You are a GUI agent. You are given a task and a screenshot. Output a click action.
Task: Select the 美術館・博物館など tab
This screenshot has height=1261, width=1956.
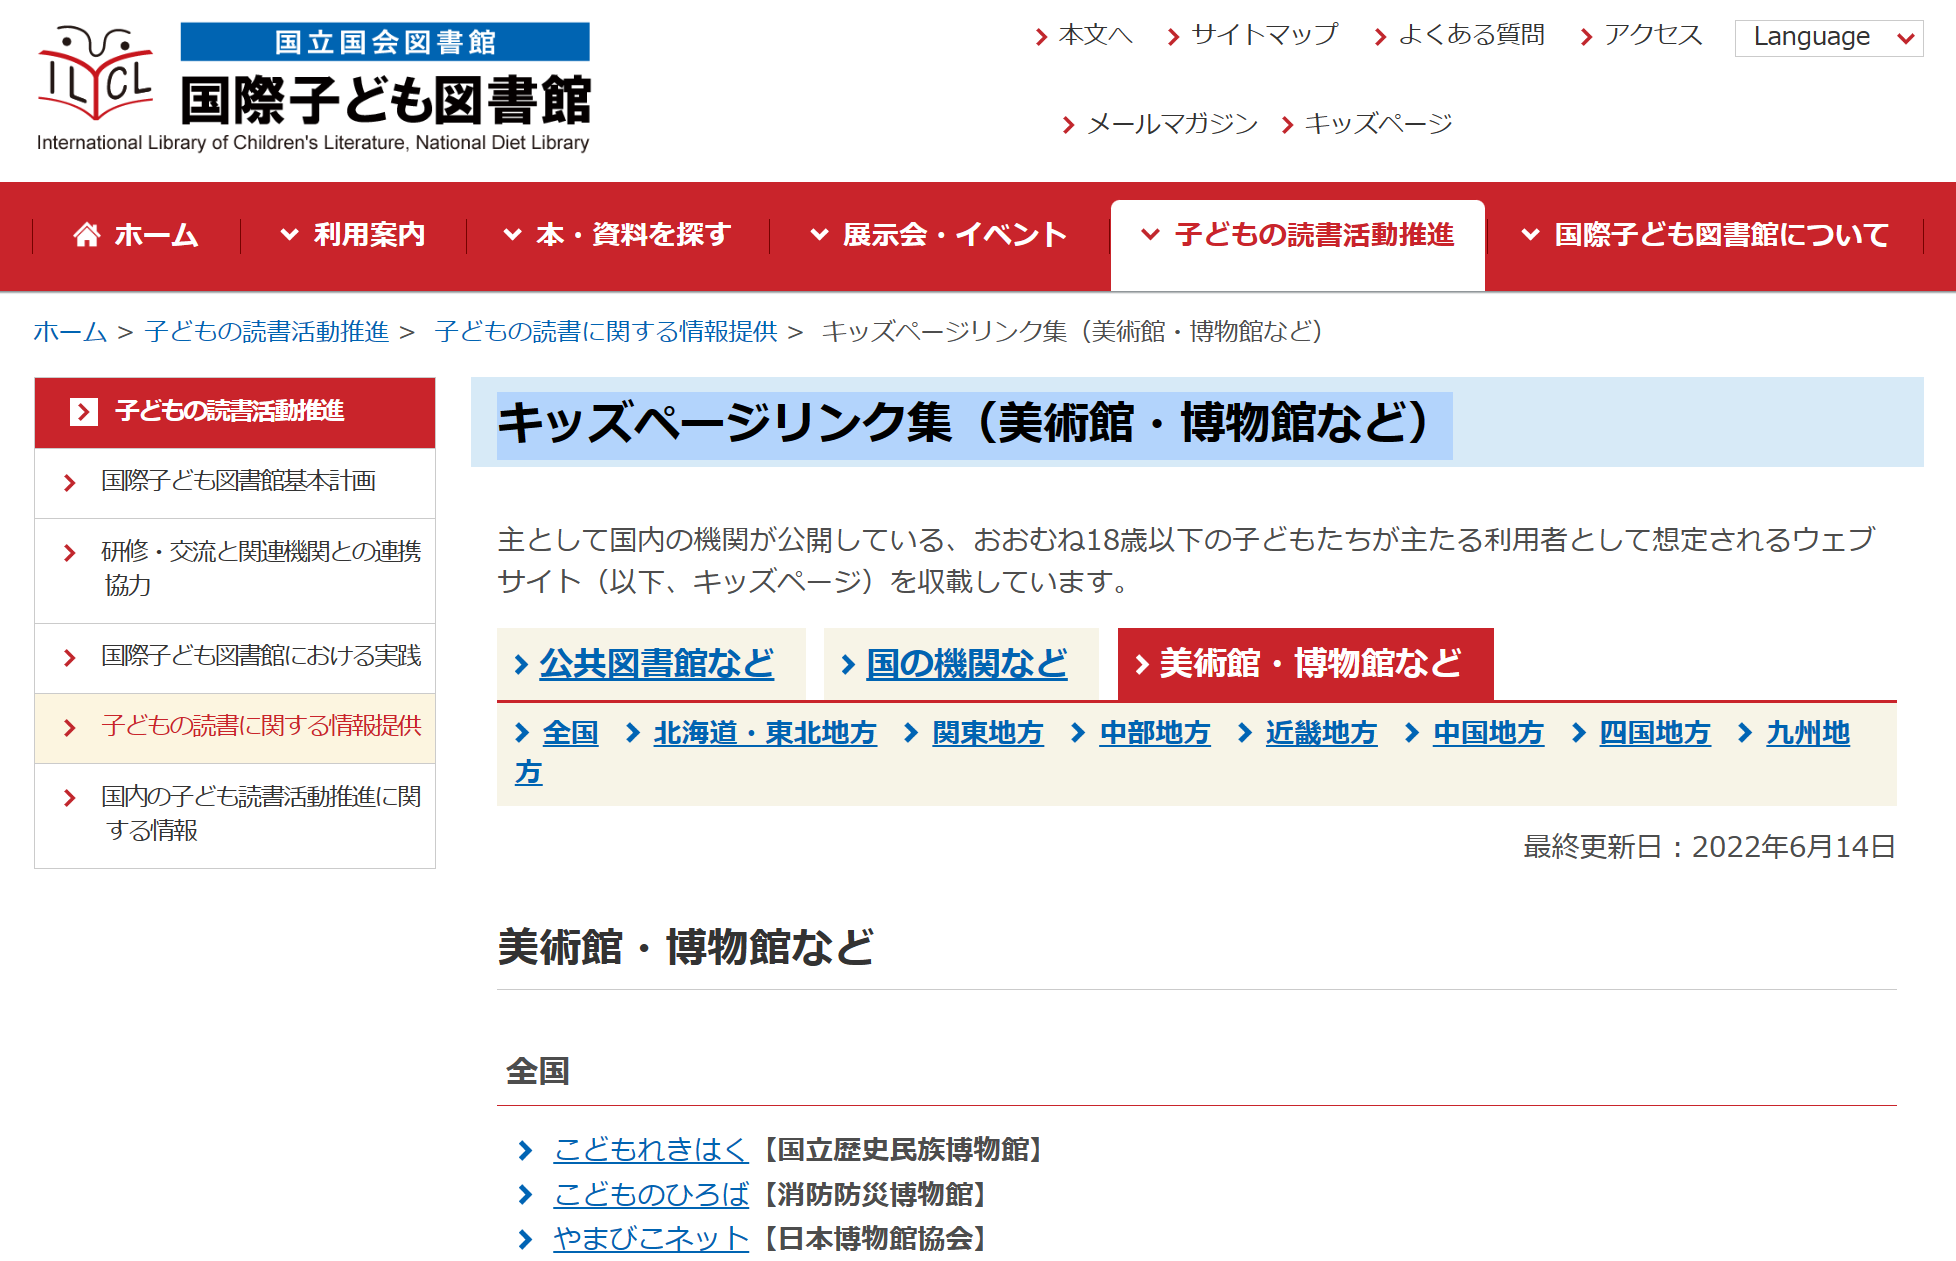point(1305,664)
